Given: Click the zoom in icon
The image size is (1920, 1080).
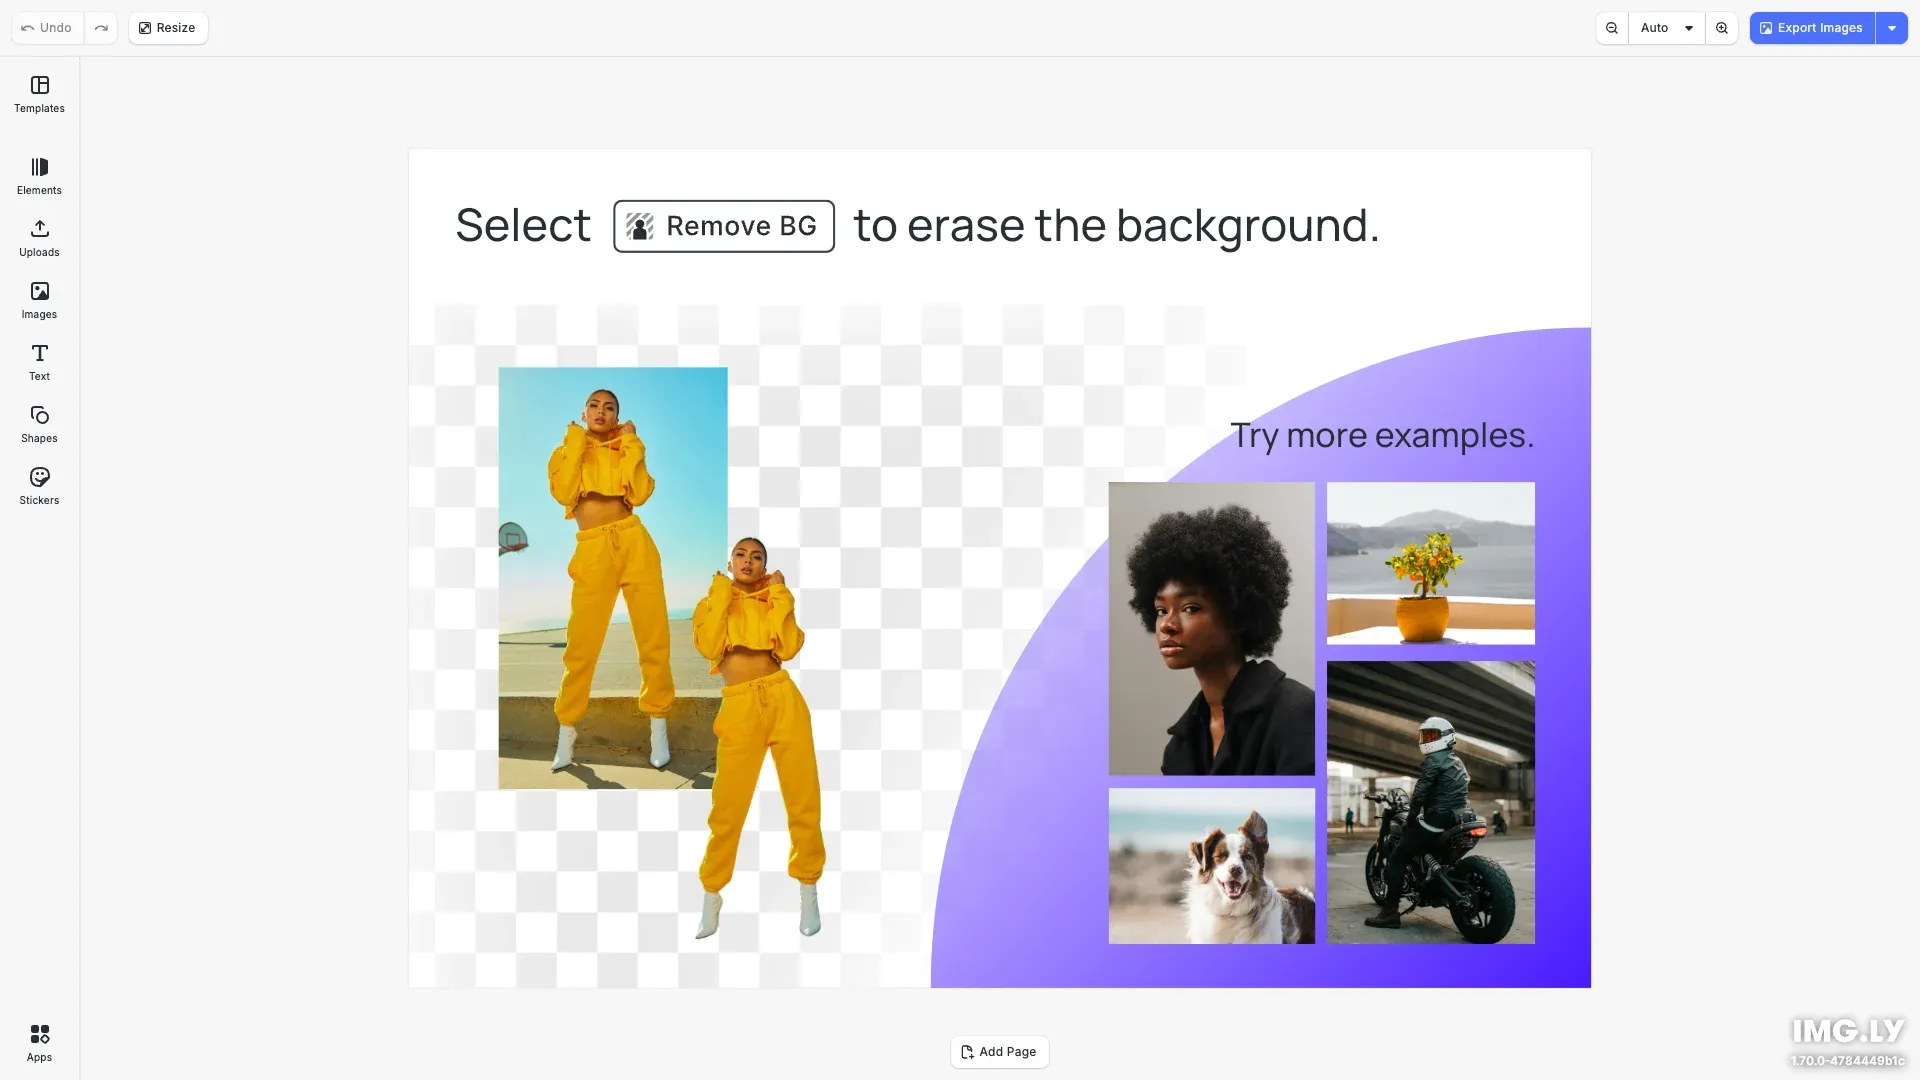Looking at the screenshot, I should click(x=1721, y=28).
